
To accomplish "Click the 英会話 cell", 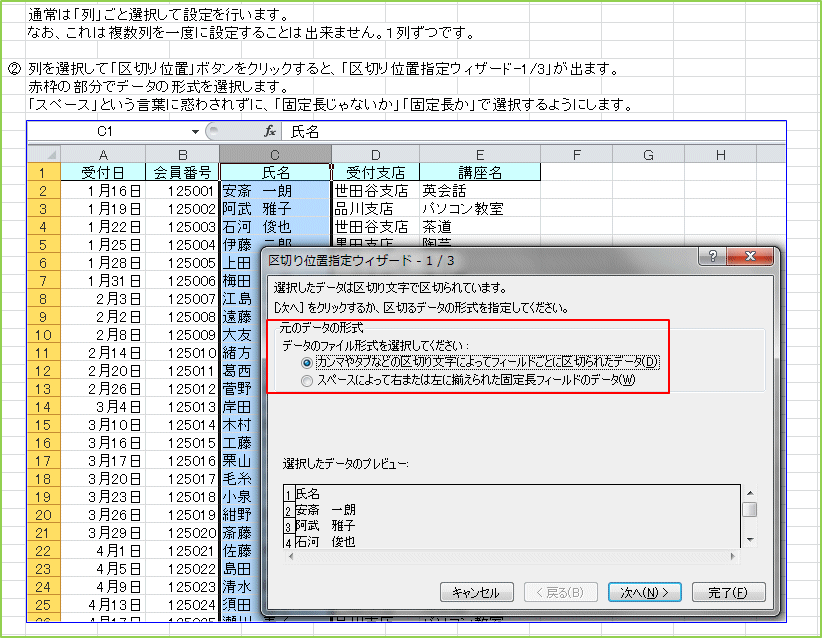I will tap(480, 190).
